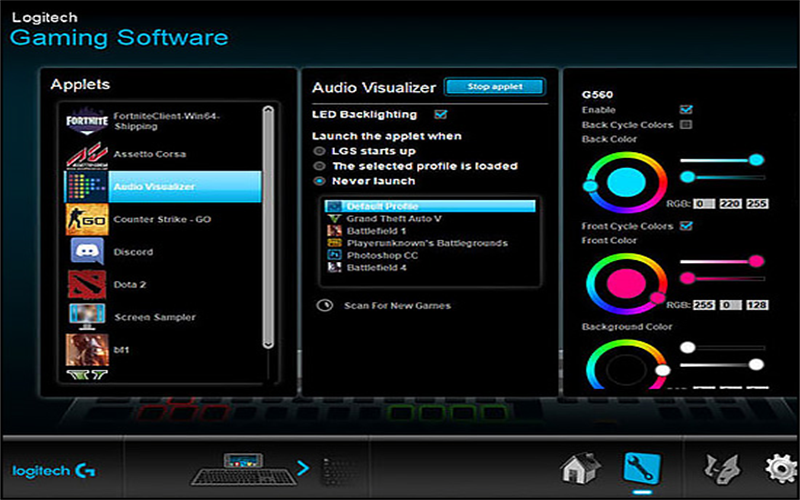800x500 pixels.
Task: Click the Audio Visualizer applet icon
Action: point(87,187)
